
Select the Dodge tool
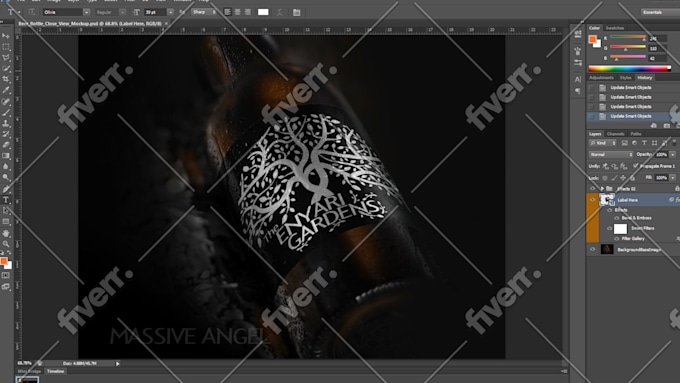click(6, 177)
